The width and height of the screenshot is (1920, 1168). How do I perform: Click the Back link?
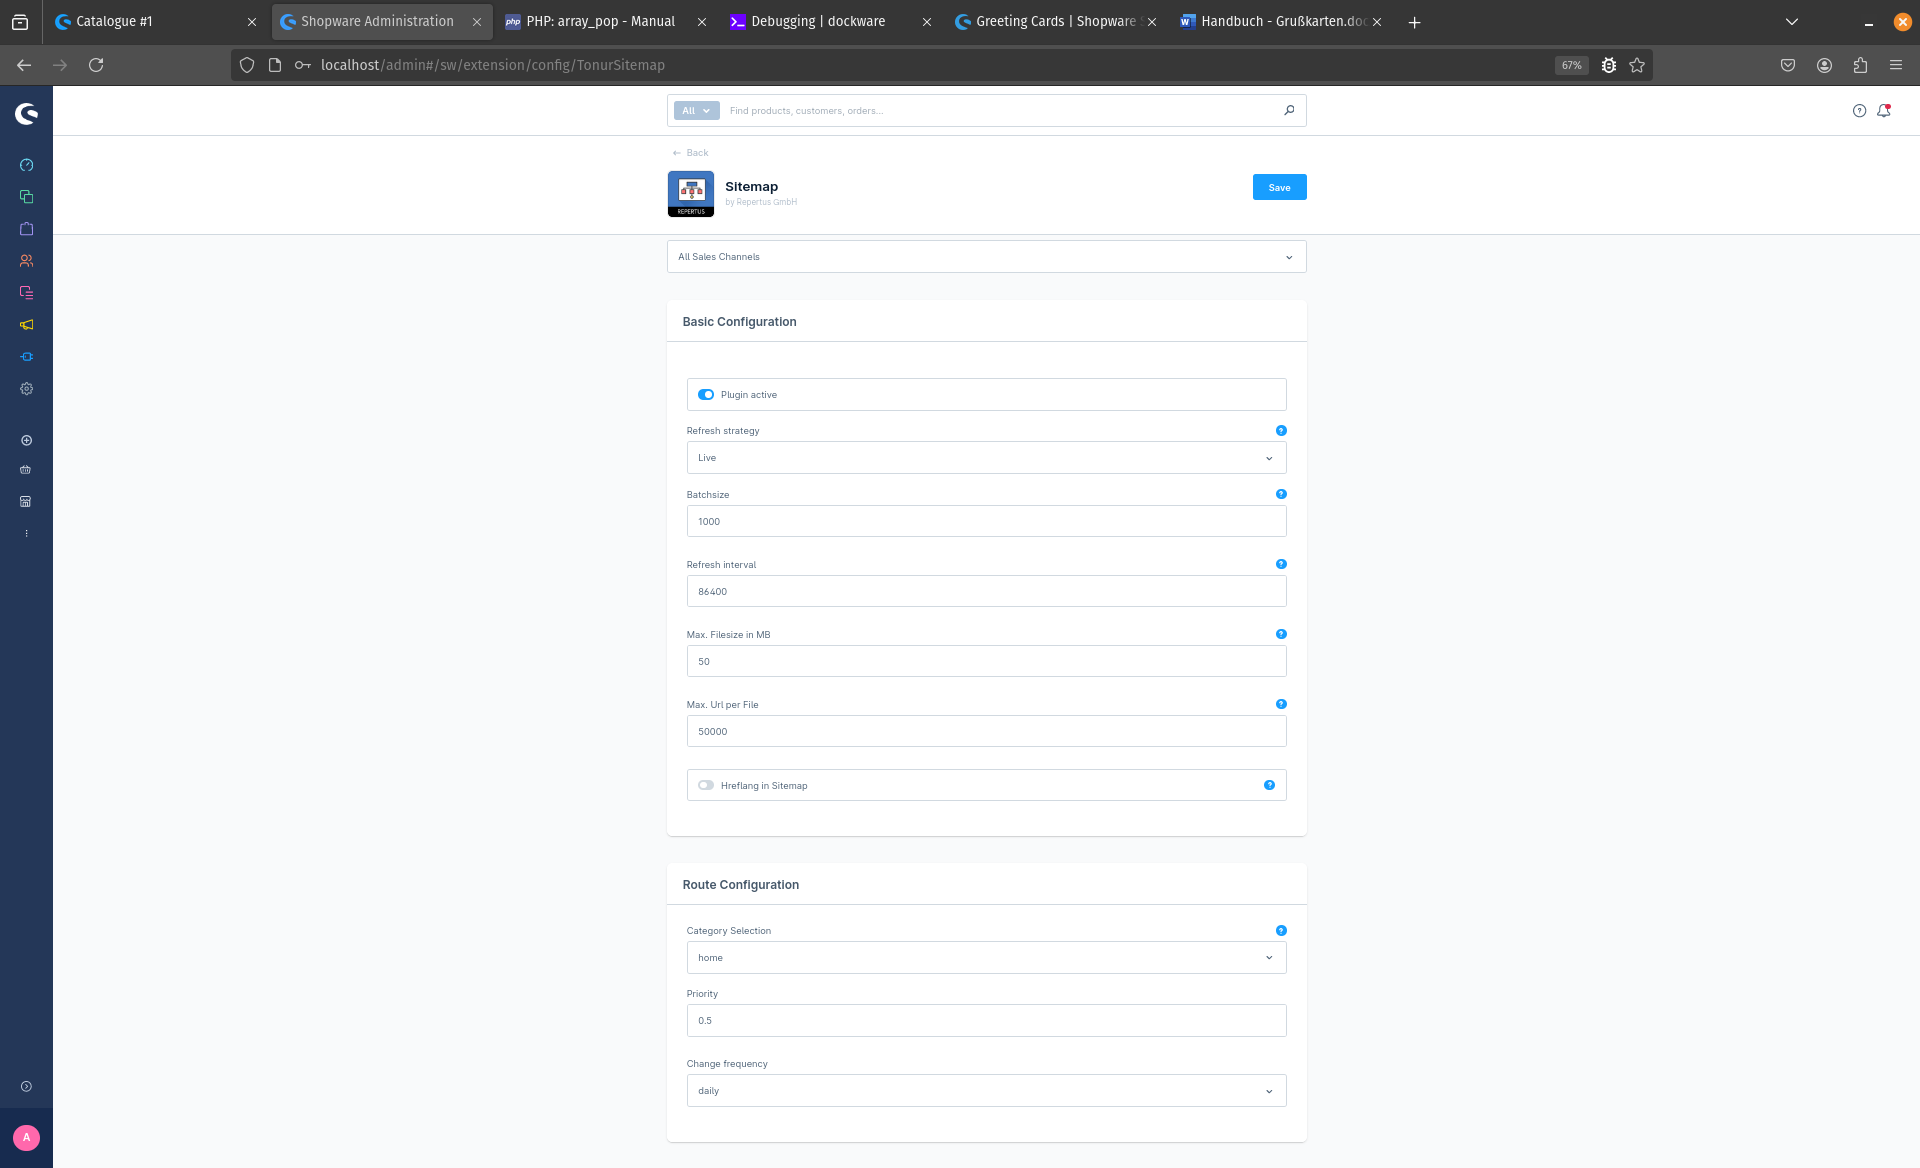(691, 153)
